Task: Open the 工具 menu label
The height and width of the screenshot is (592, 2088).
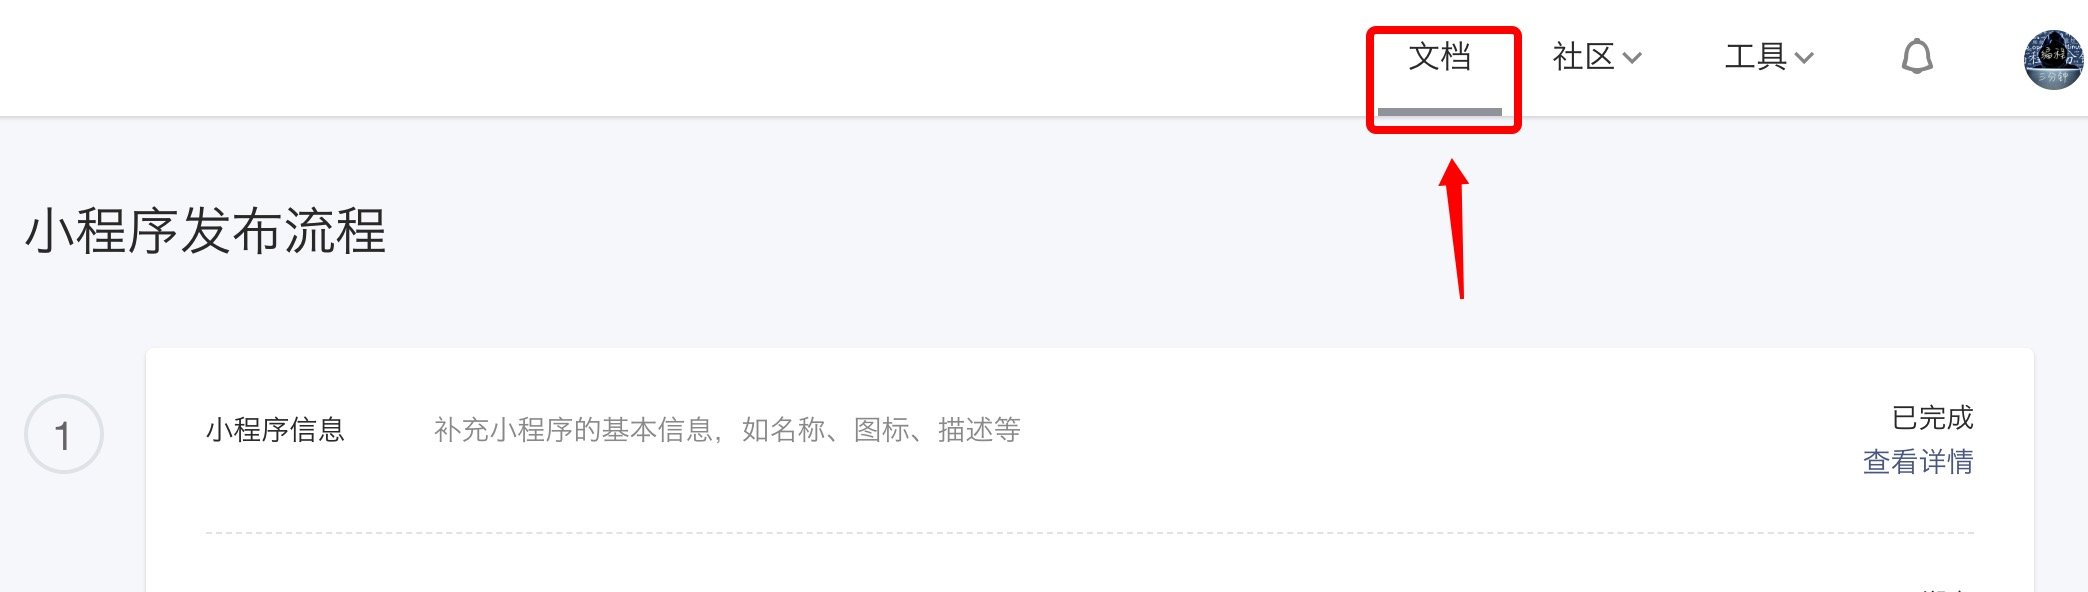Action: point(1756,57)
